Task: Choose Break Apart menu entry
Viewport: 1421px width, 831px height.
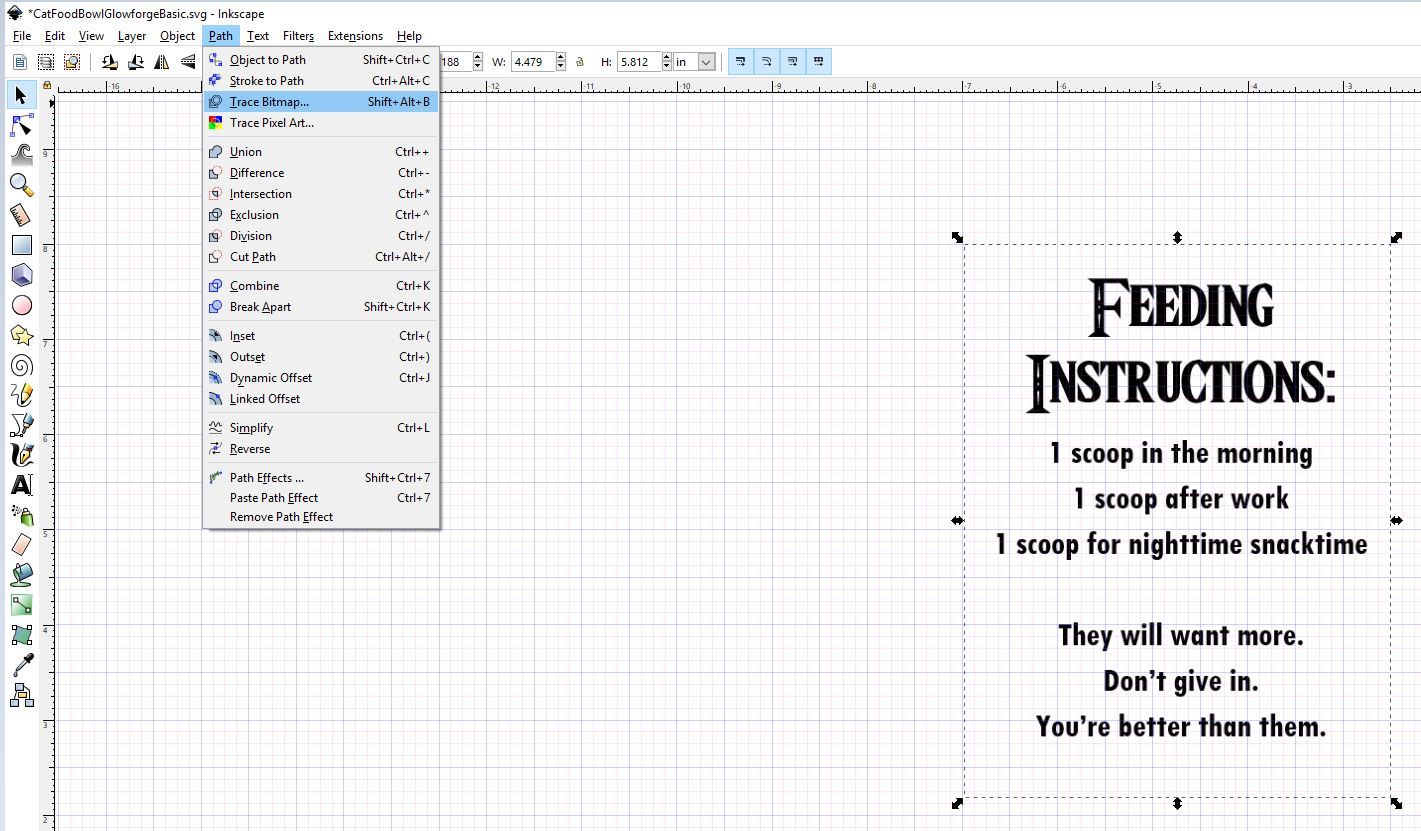Action: (x=320, y=307)
